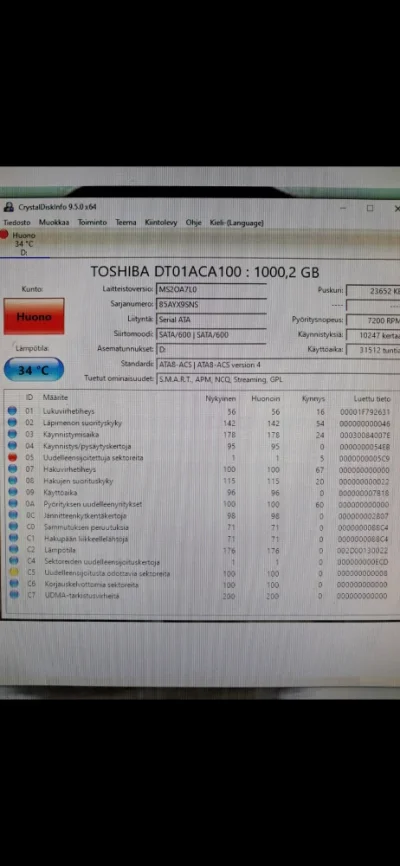Image resolution: width=400 pixels, height=866 pixels.
Task: Click status dot for C7 UDMA-tarkistusvirheitä
Action: [13, 596]
